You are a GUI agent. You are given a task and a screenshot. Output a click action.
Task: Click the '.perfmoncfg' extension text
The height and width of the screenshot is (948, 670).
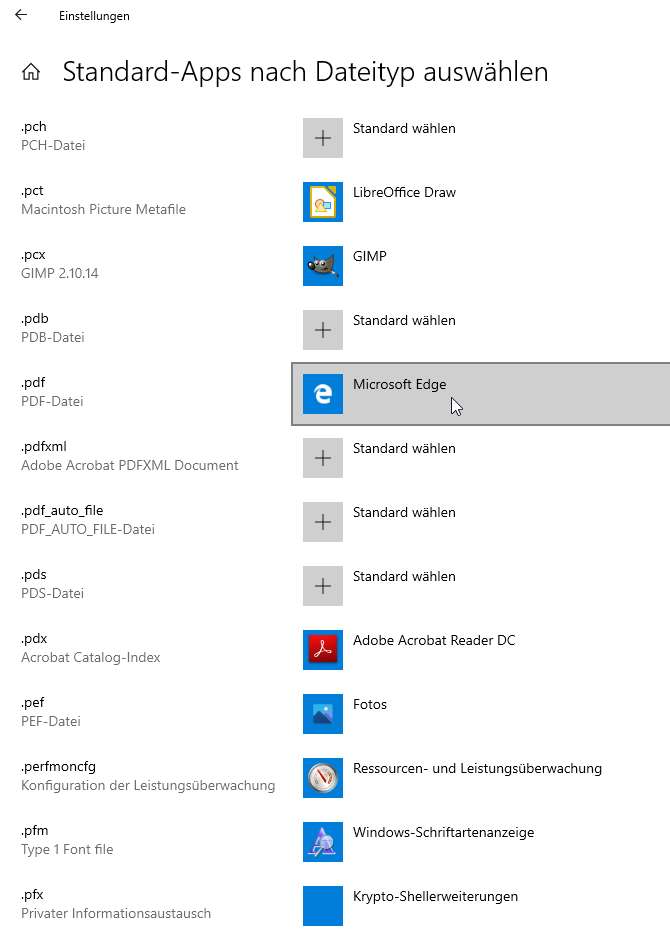(59, 767)
